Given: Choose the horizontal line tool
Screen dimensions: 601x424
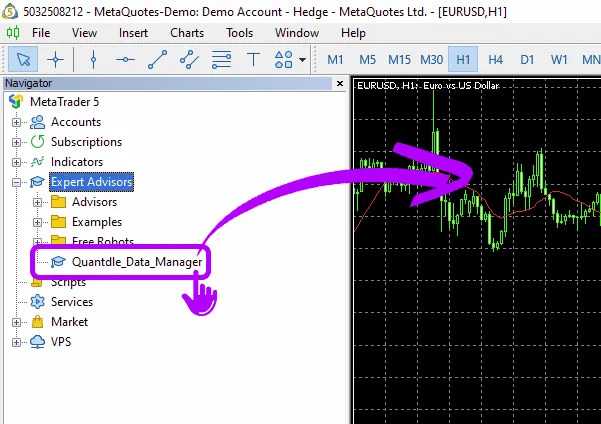Looking at the screenshot, I should tap(125, 59).
